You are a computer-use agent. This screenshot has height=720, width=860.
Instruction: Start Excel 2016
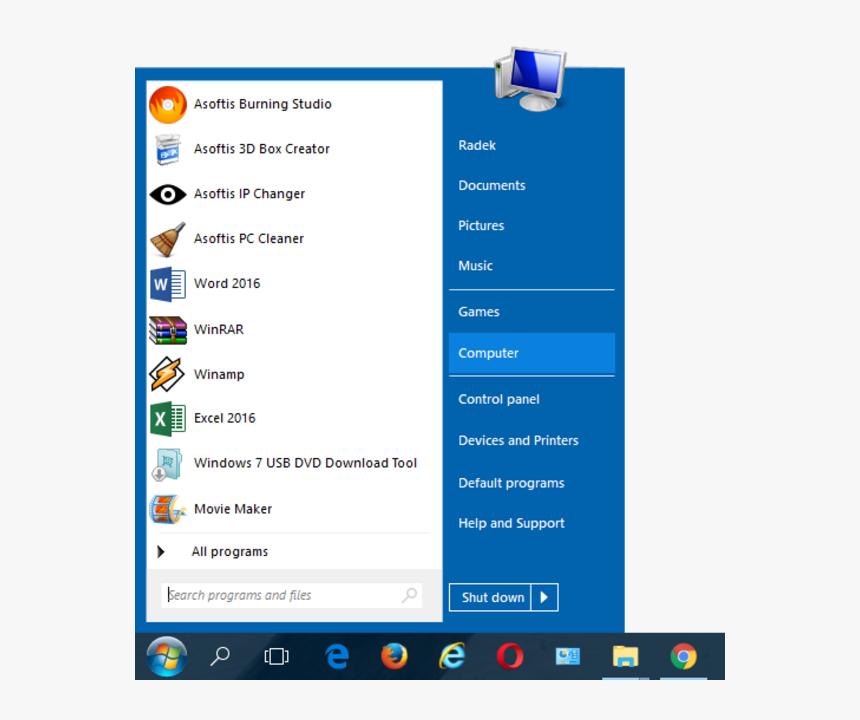224,418
